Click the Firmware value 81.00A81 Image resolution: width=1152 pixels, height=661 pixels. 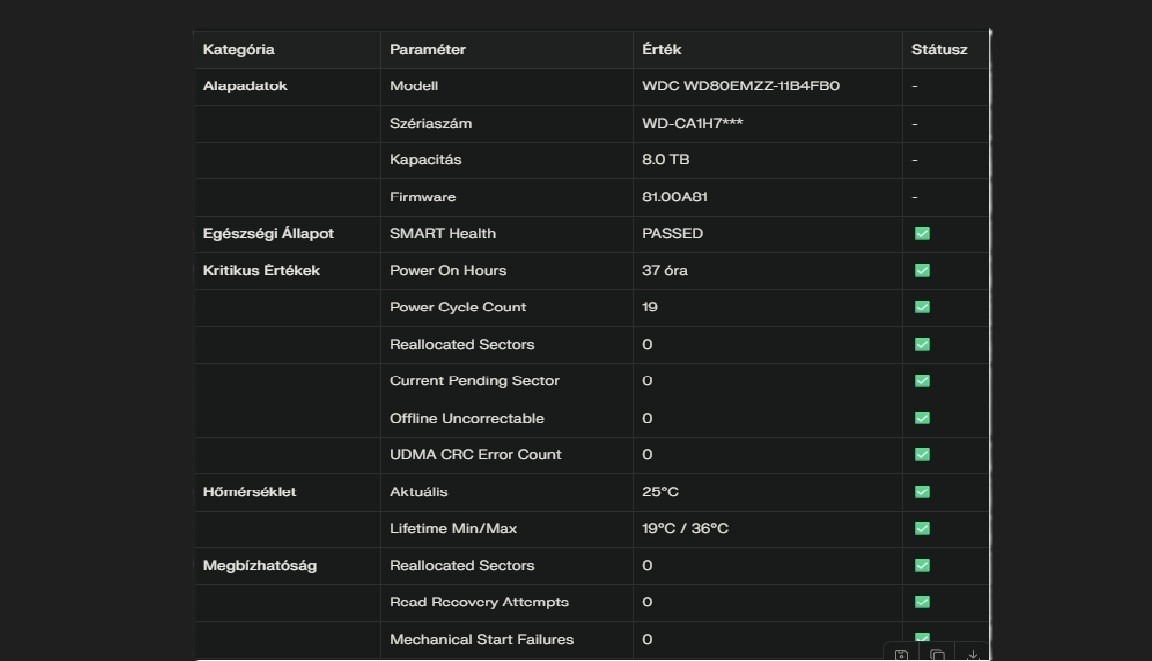[674, 197]
